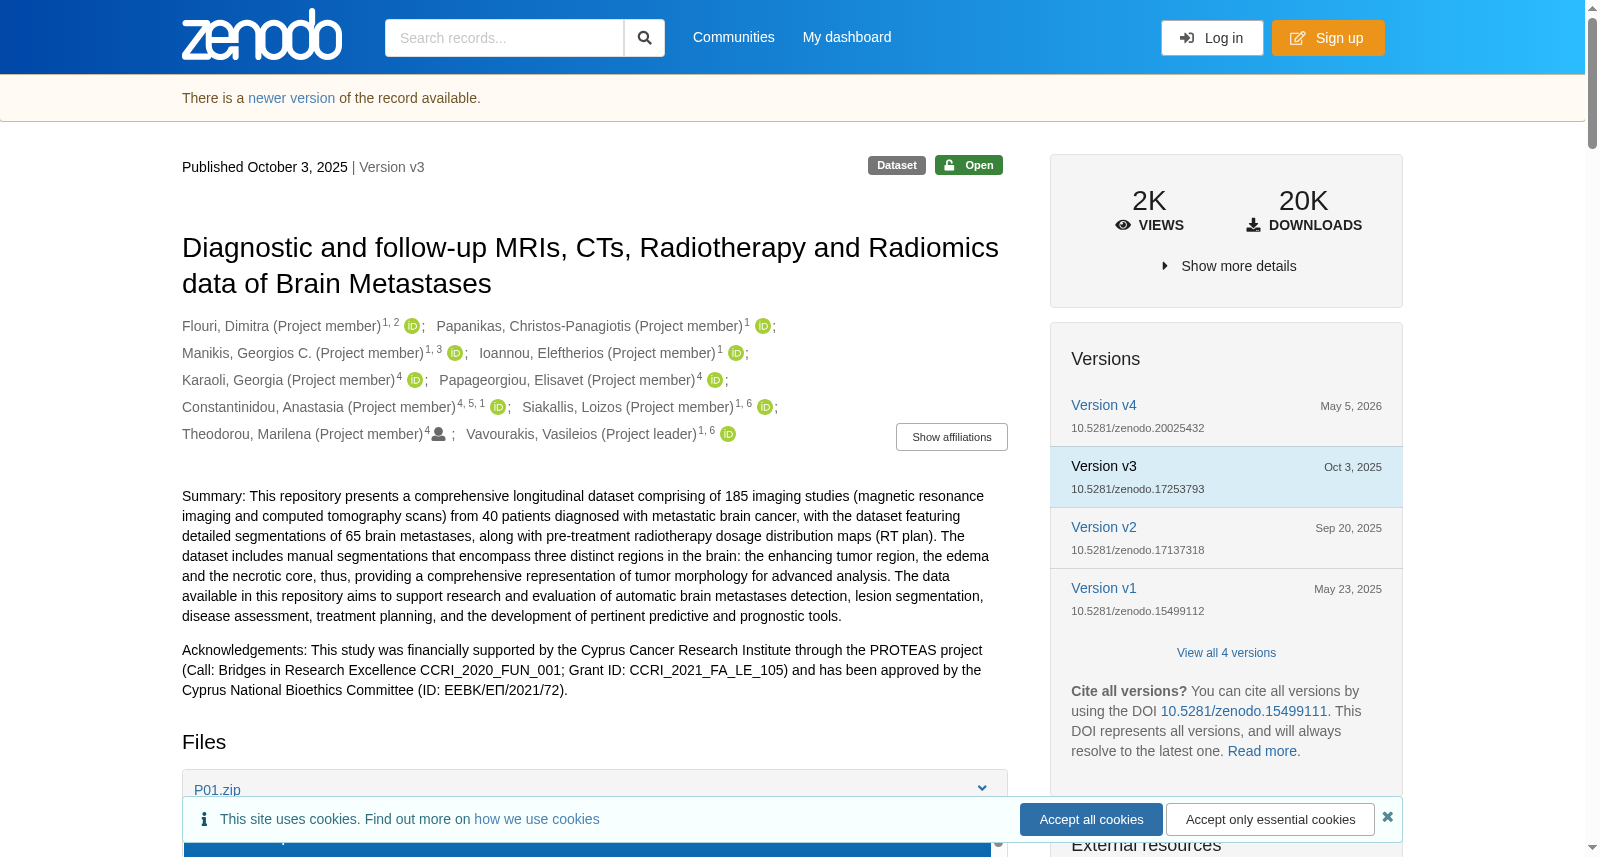1600x857 pixels.
Task: Click into Search records field
Action: 504,38
